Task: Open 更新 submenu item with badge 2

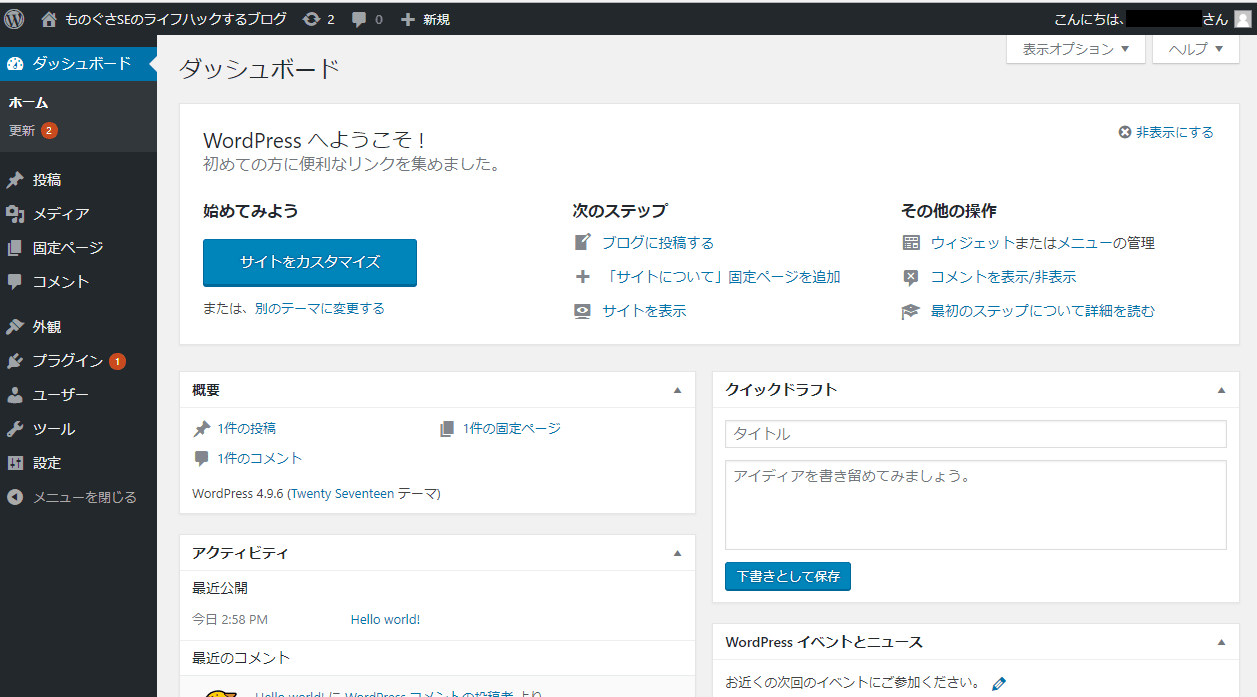Action: click(33, 130)
